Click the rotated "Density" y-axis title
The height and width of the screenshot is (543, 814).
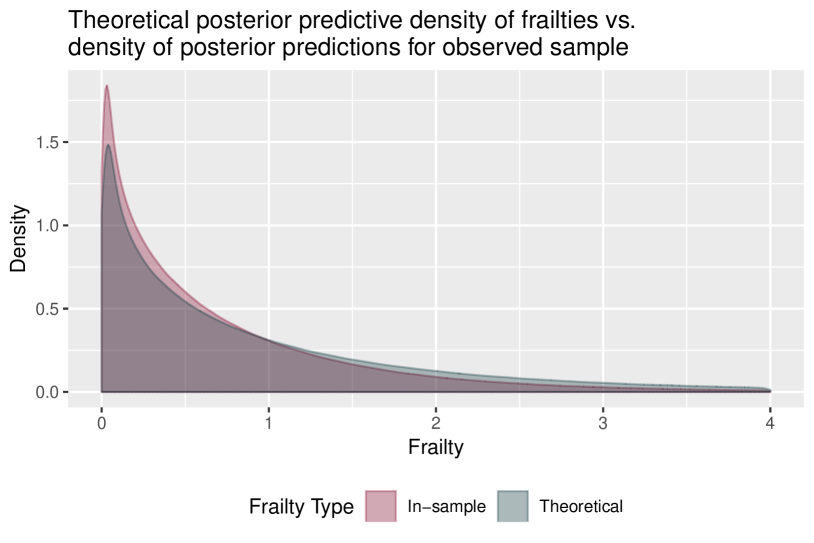(19, 240)
